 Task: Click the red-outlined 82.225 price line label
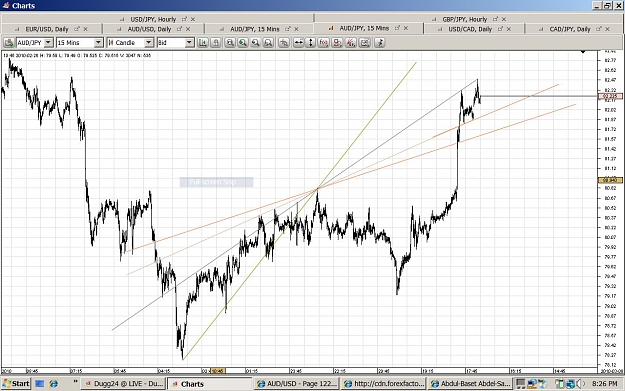(610, 96)
